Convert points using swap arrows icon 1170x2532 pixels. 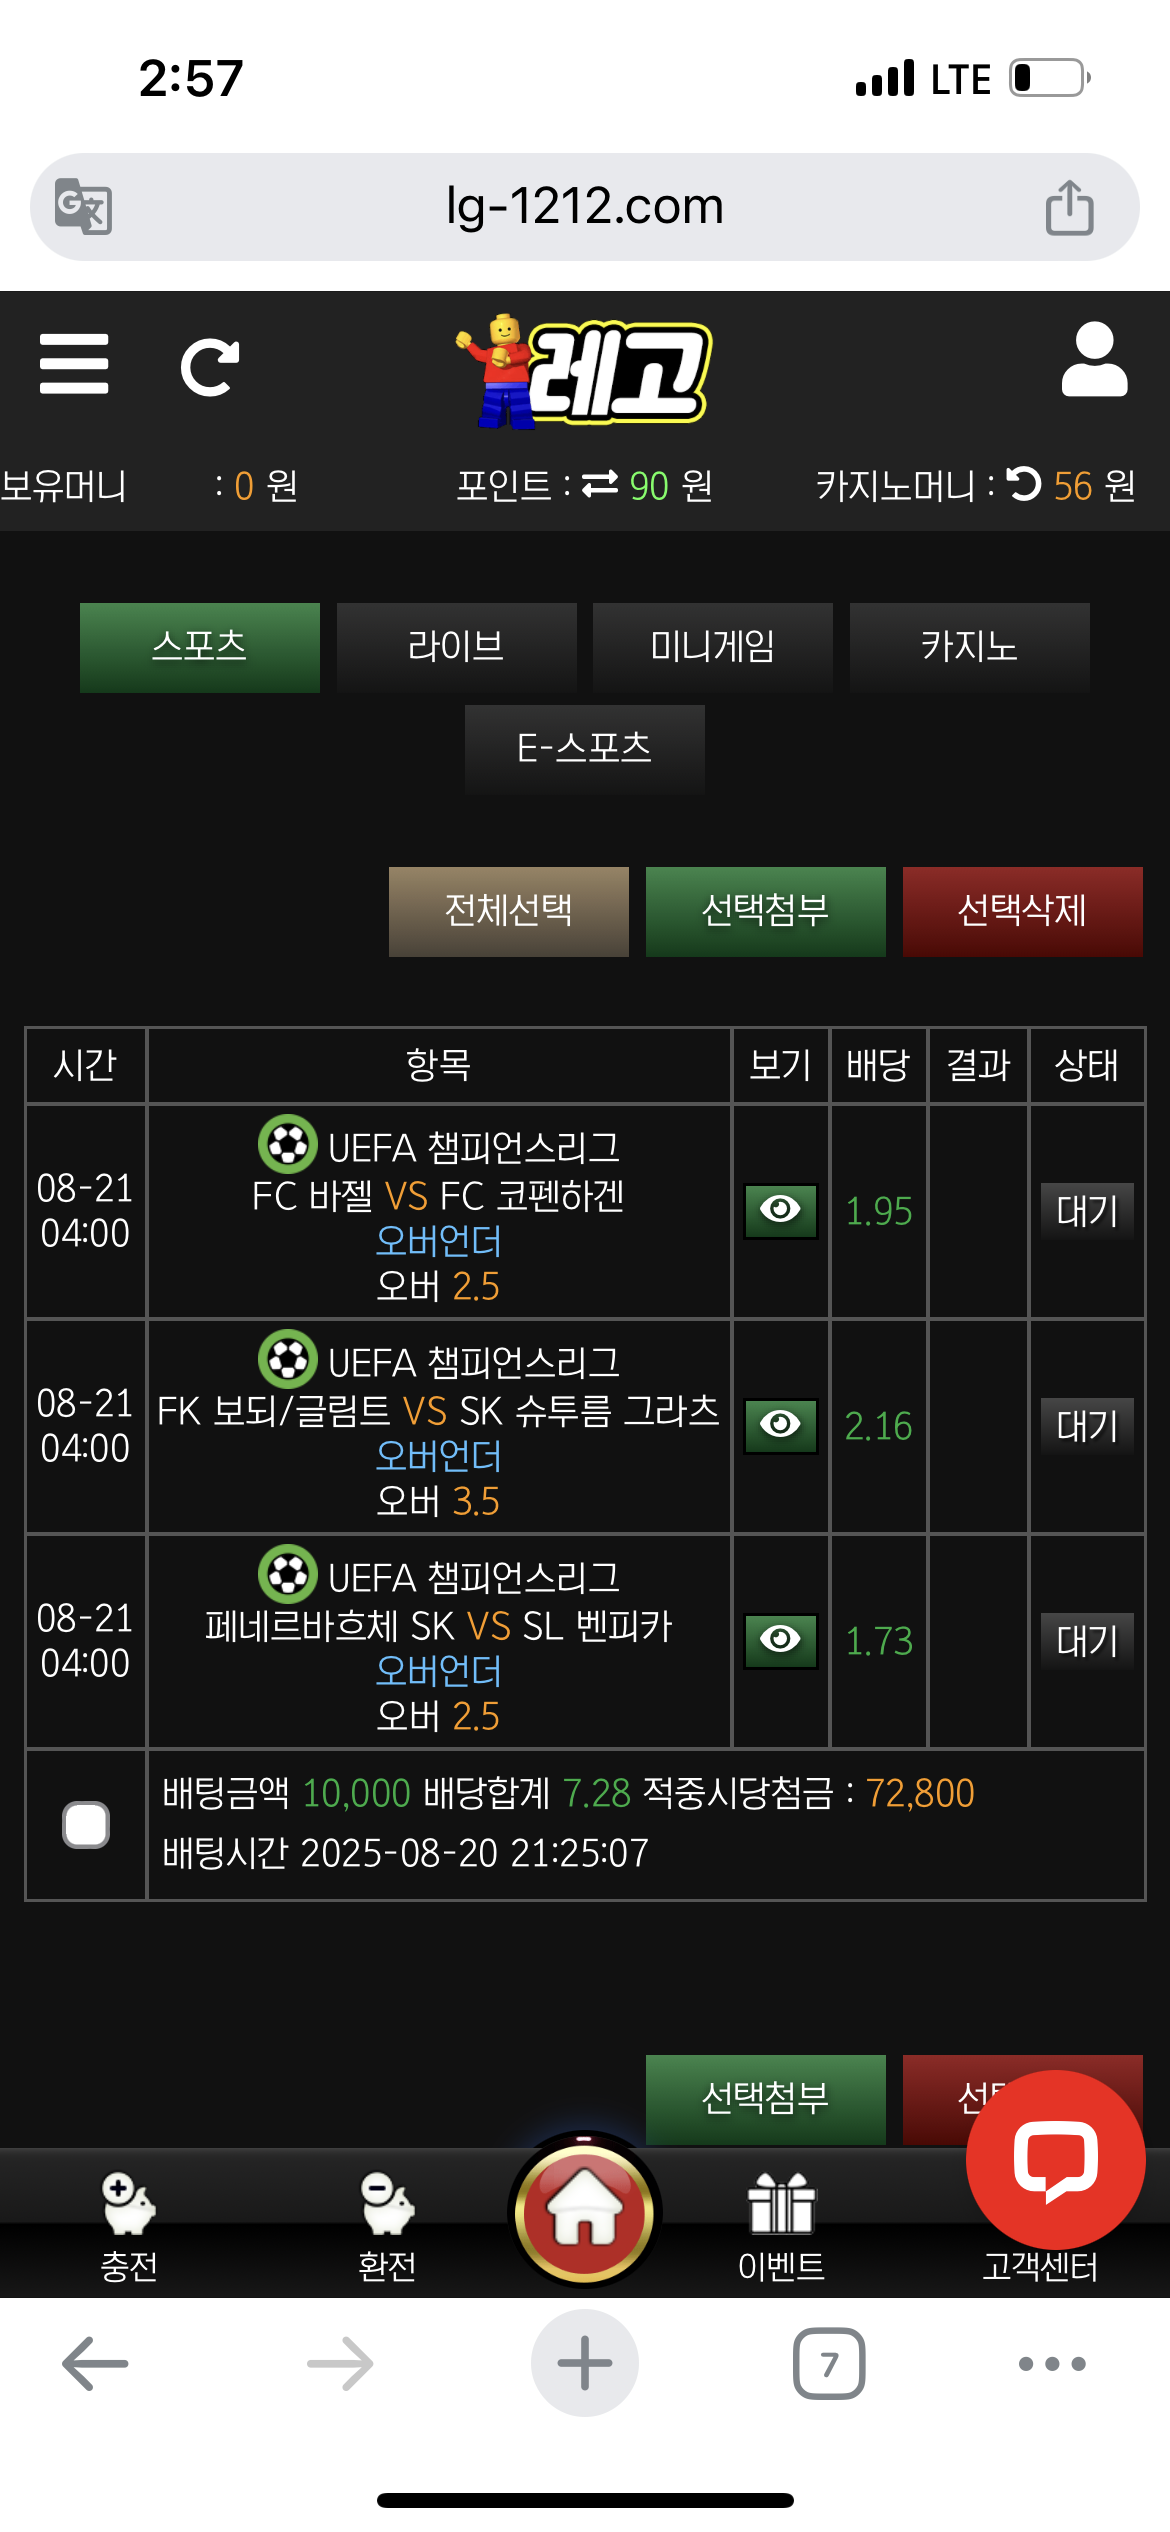click(x=600, y=485)
